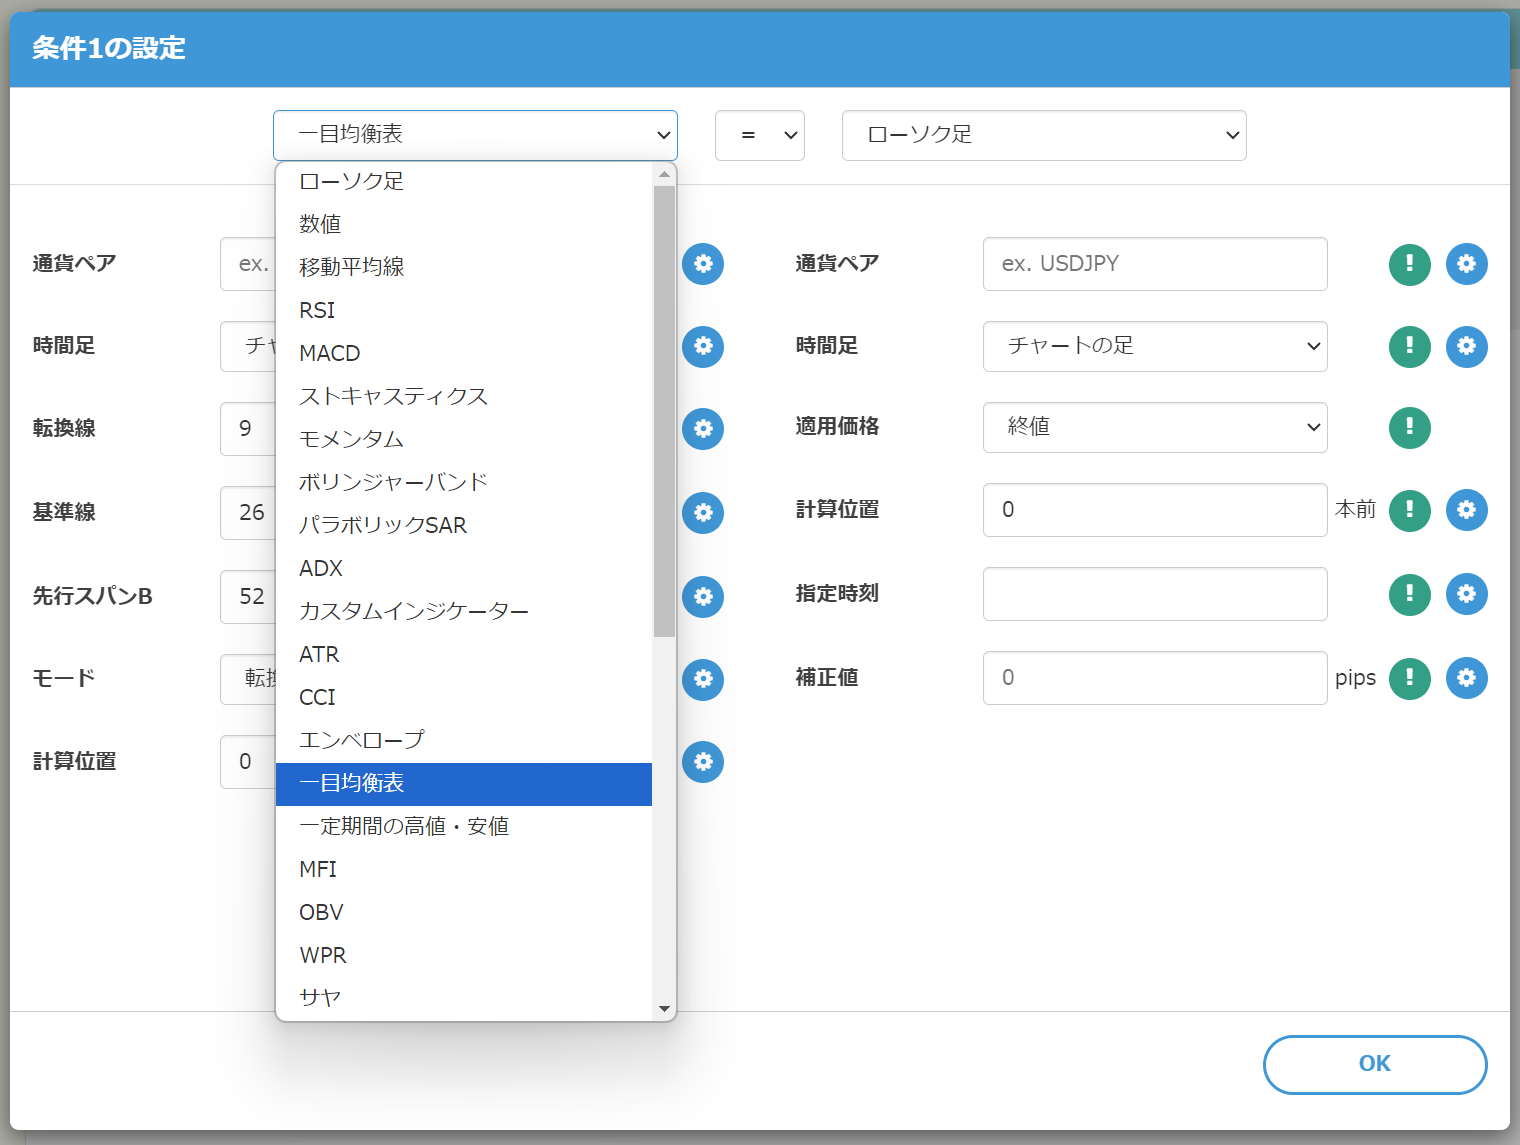
Task: Click the gear icon beside 指定時刻
Action: pos(1466,594)
